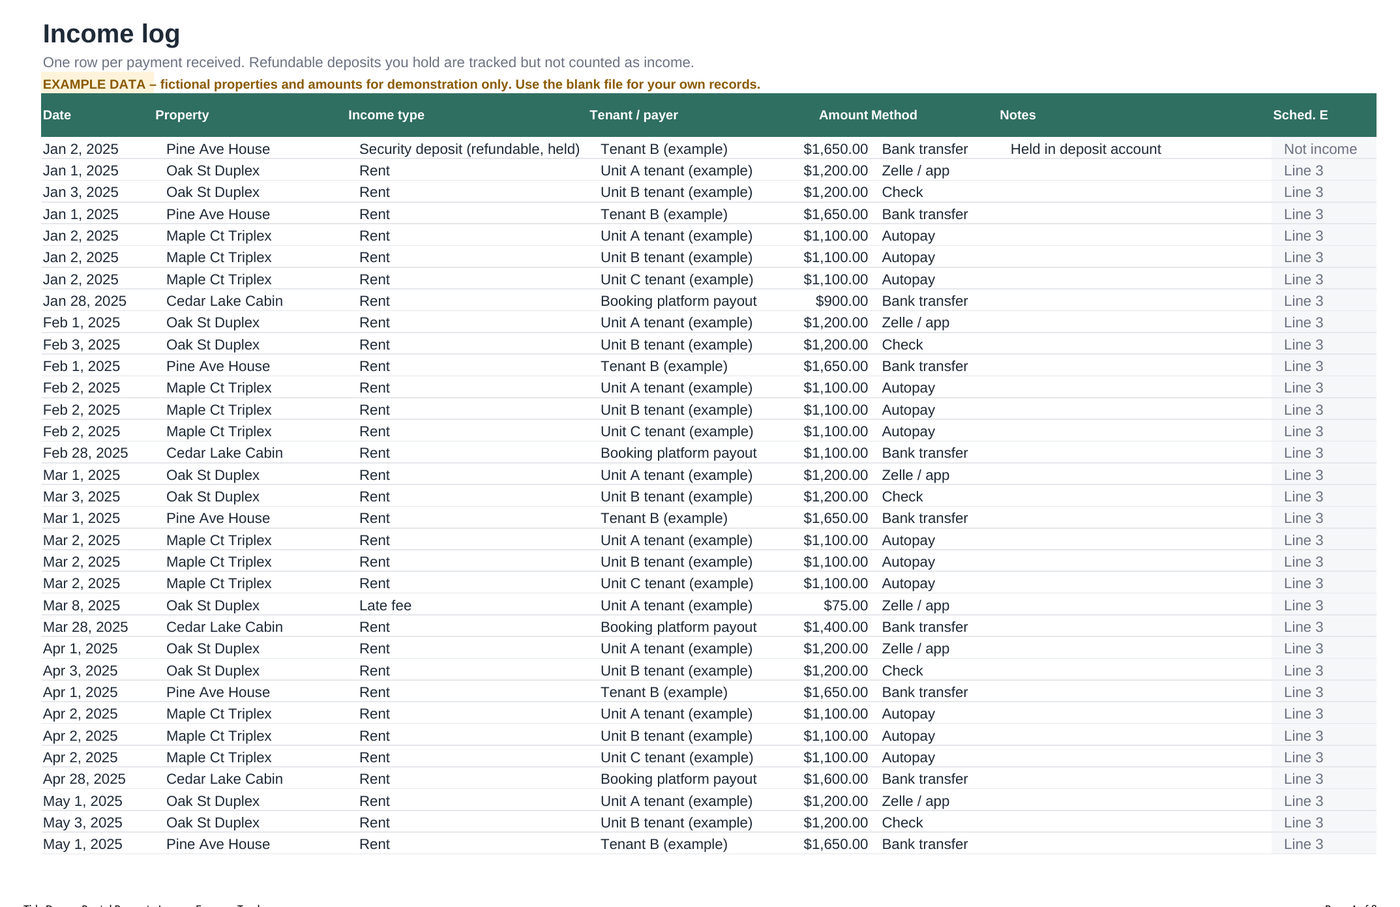Select the "Not income" Sched. E cell
The image size is (1400, 907).
(x=1320, y=149)
